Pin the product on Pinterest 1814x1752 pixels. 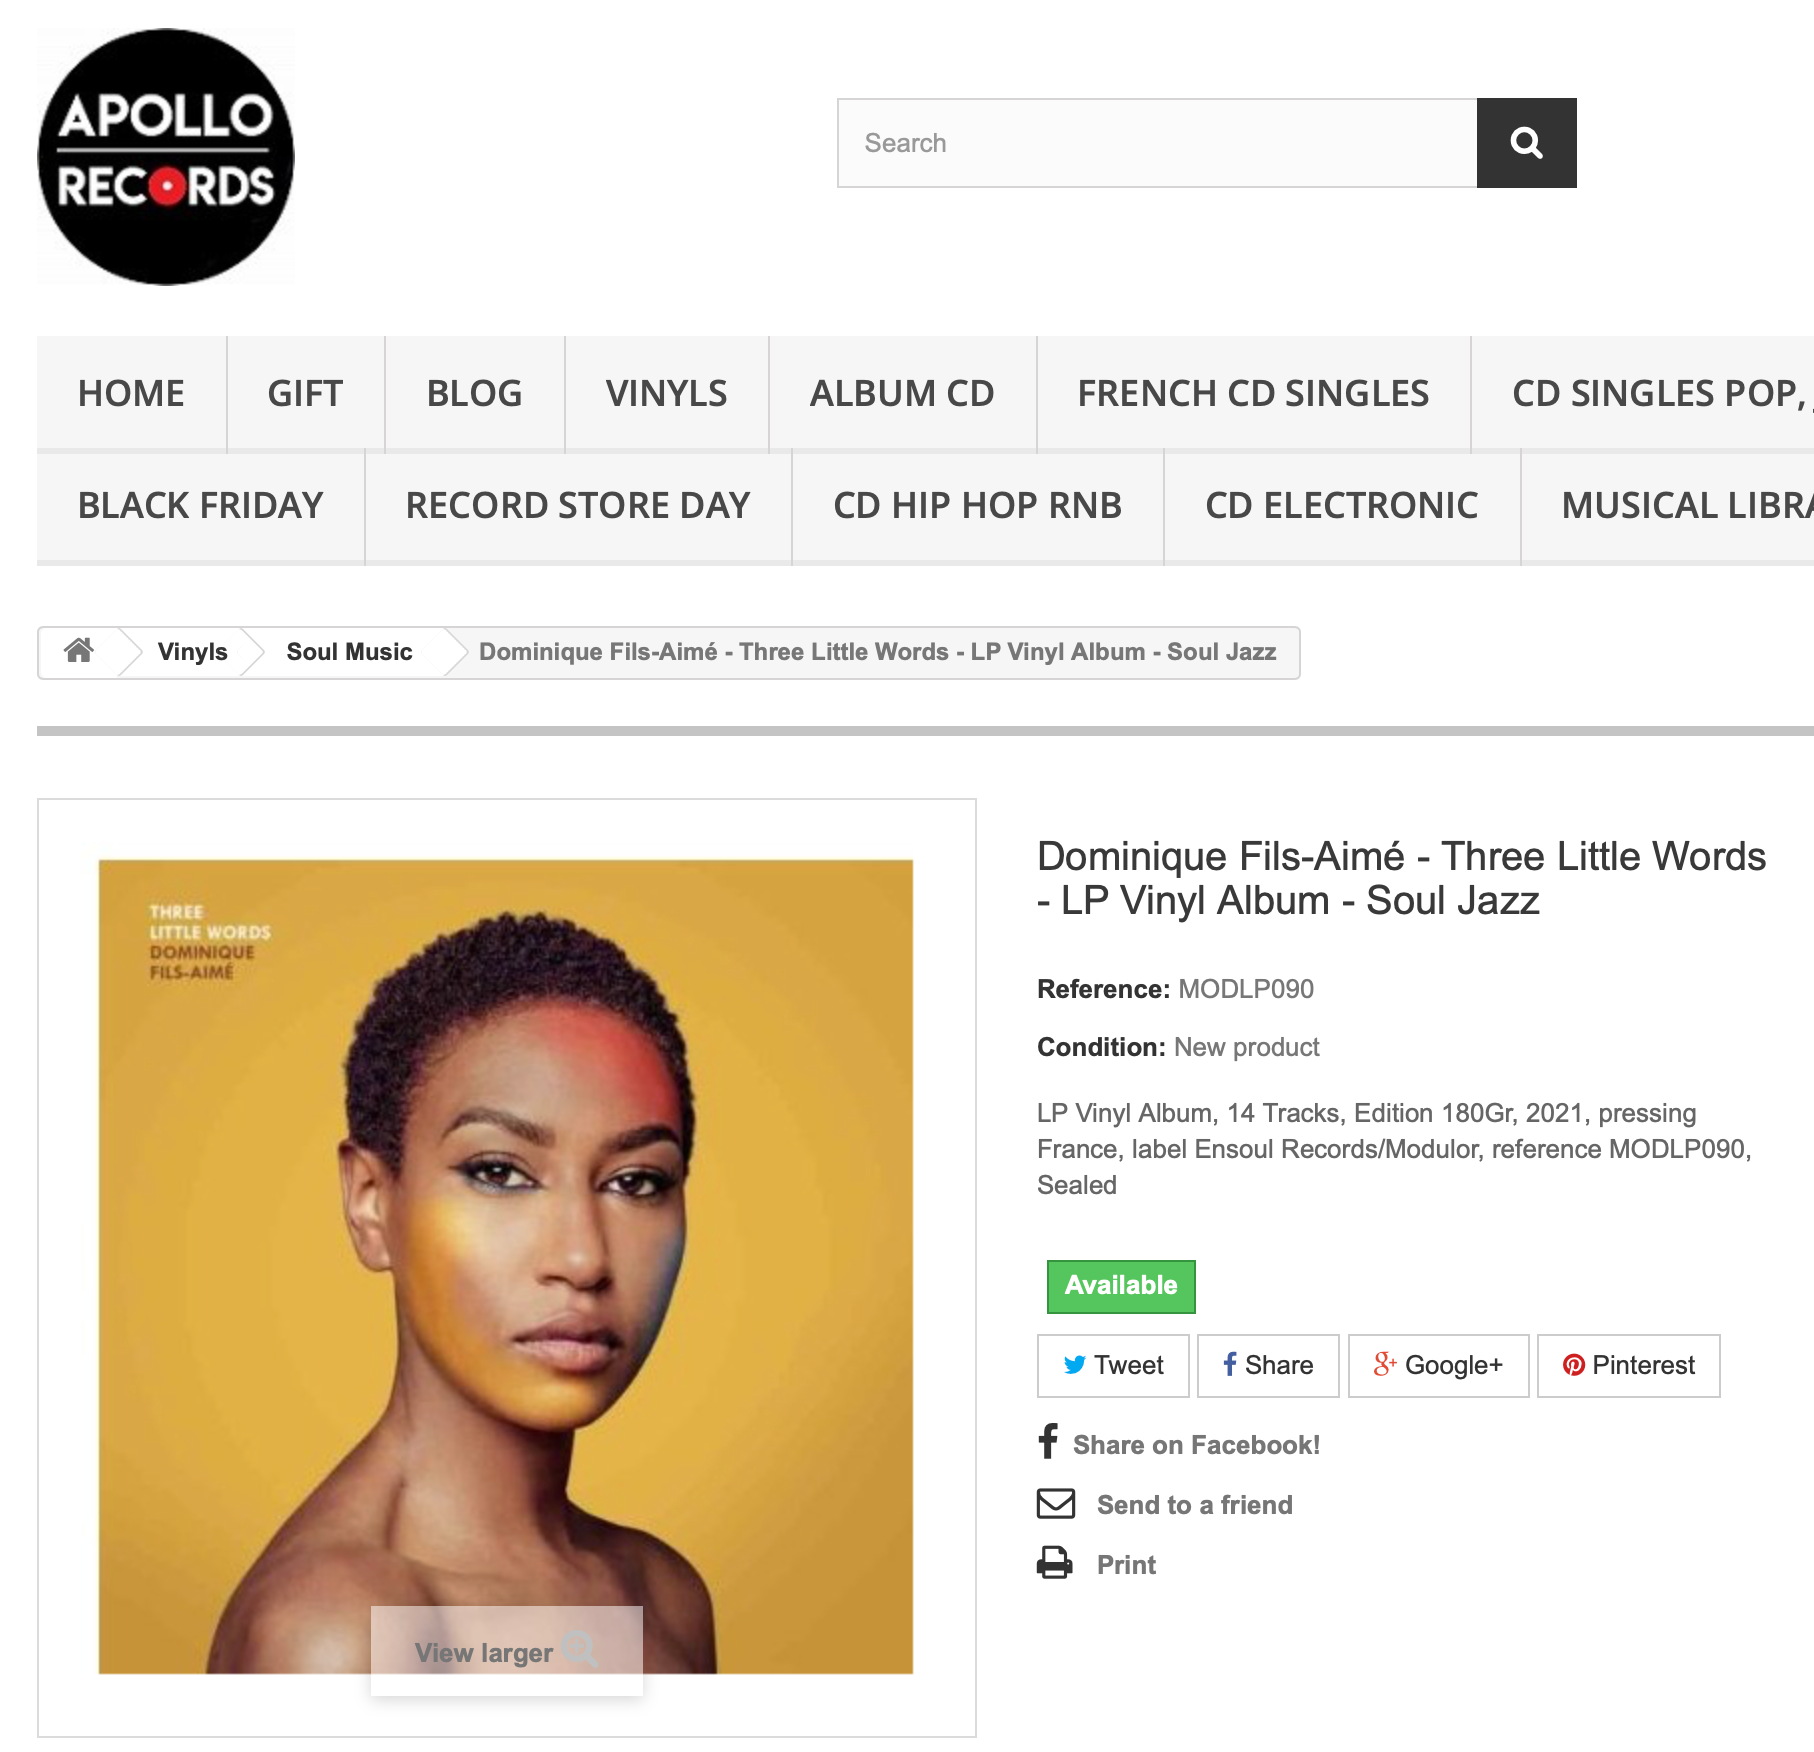pyautogui.click(x=1628, y=1365)
